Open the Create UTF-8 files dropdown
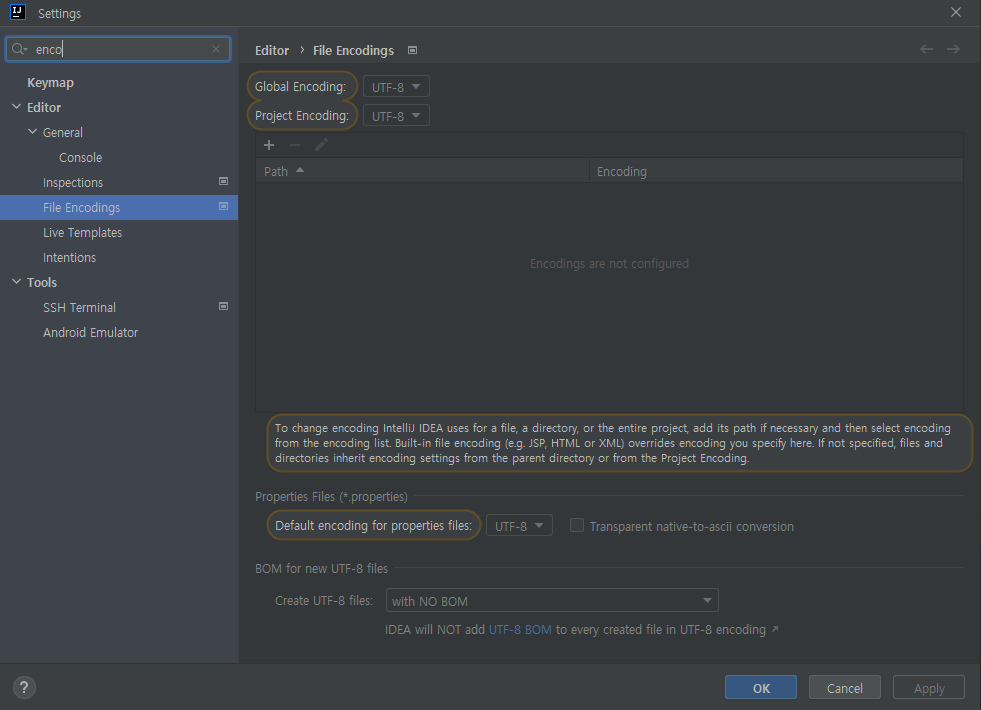This screenshot has height=710, width=981. [552, 601]
